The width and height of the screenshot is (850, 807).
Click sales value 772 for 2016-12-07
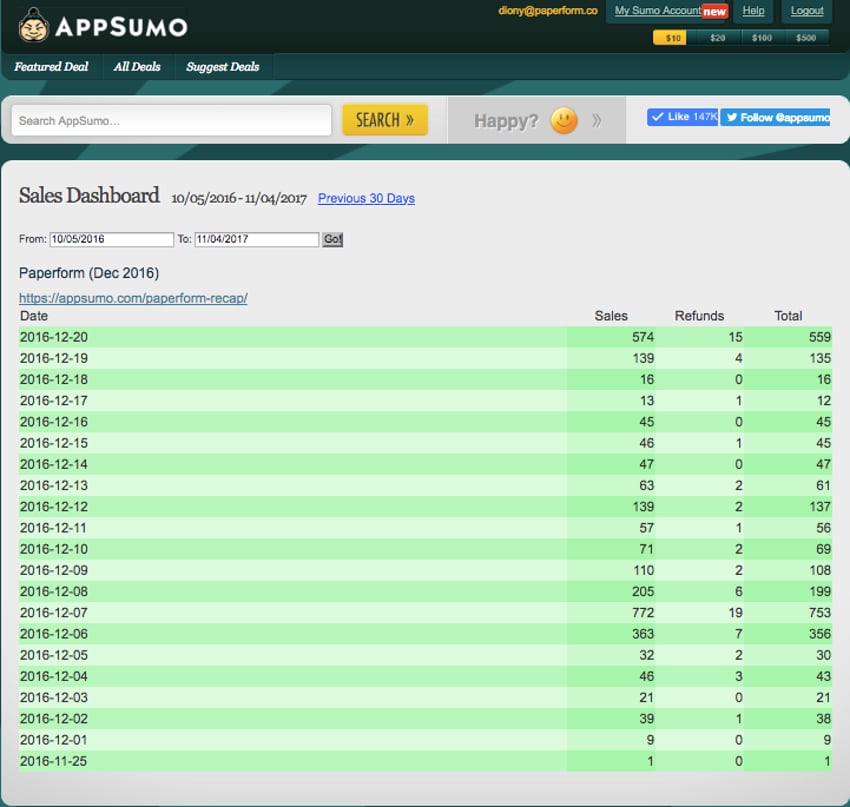pos(643,612)
